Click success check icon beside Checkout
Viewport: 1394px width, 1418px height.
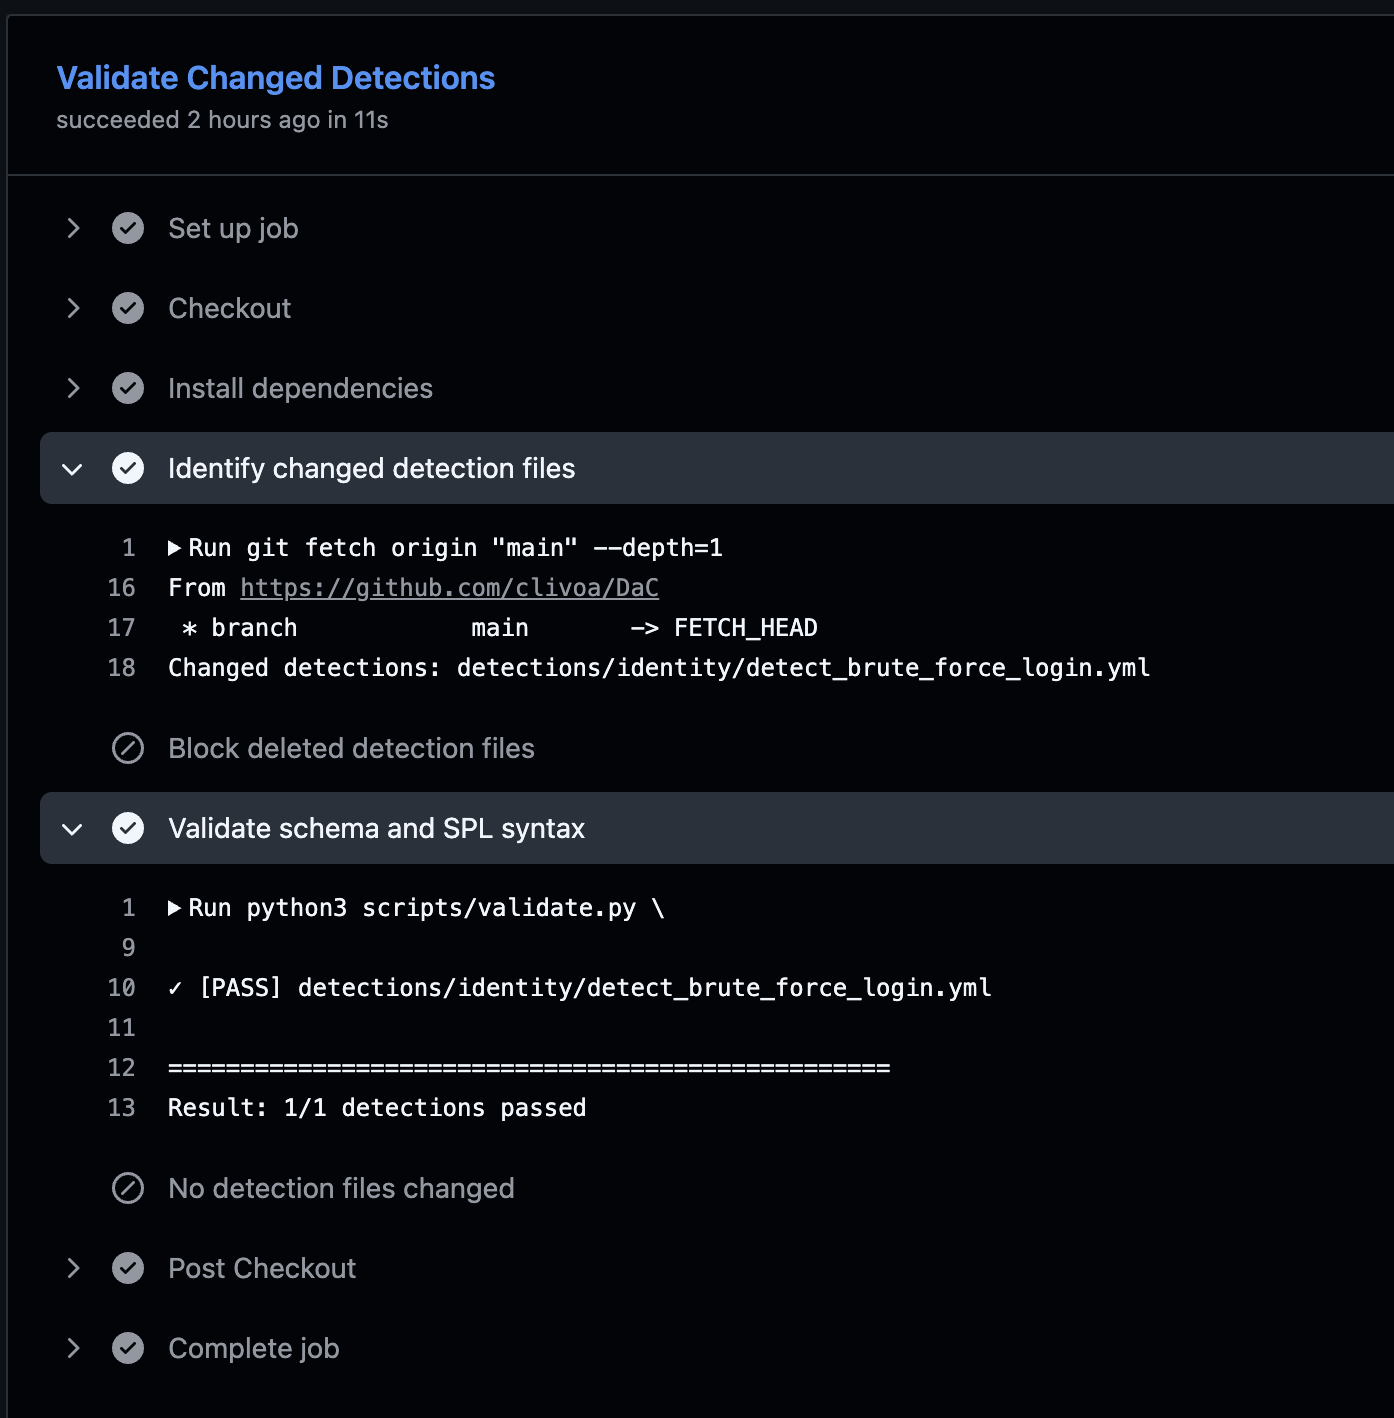point(128,308)
